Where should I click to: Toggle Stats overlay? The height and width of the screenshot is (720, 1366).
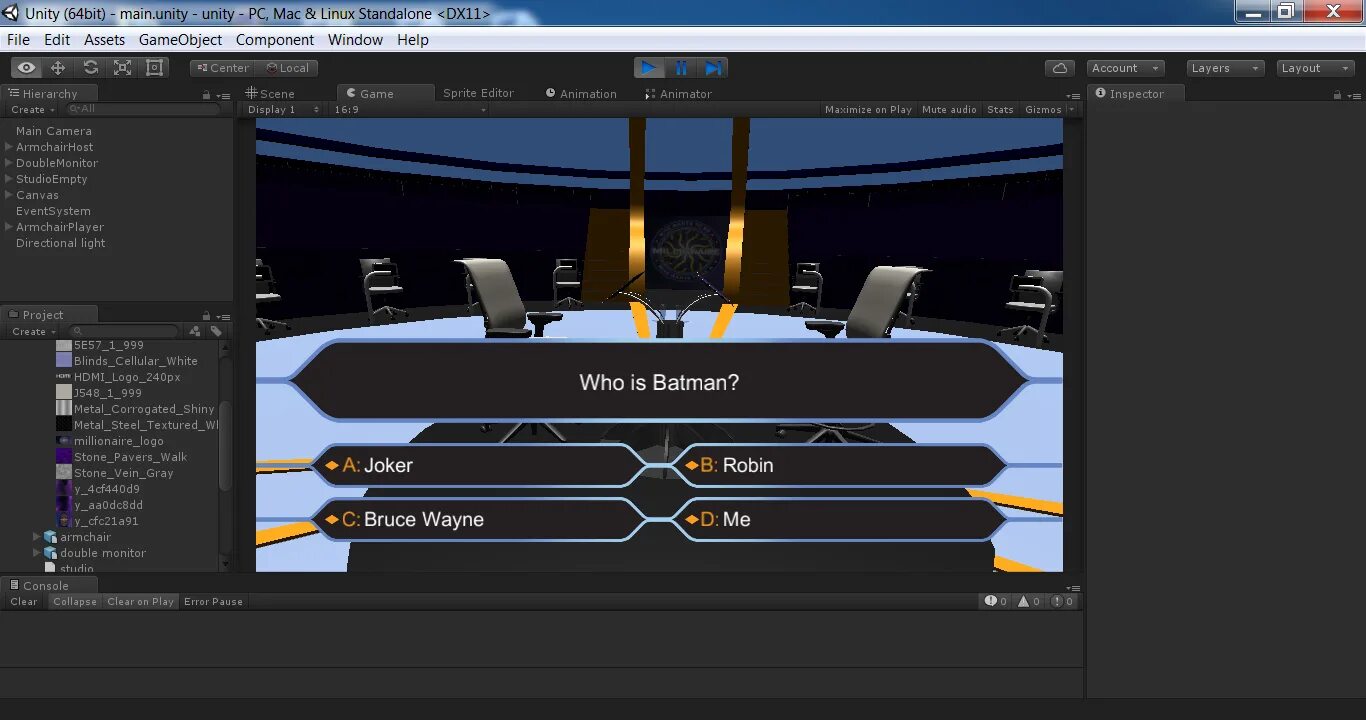pos(1000,110)
